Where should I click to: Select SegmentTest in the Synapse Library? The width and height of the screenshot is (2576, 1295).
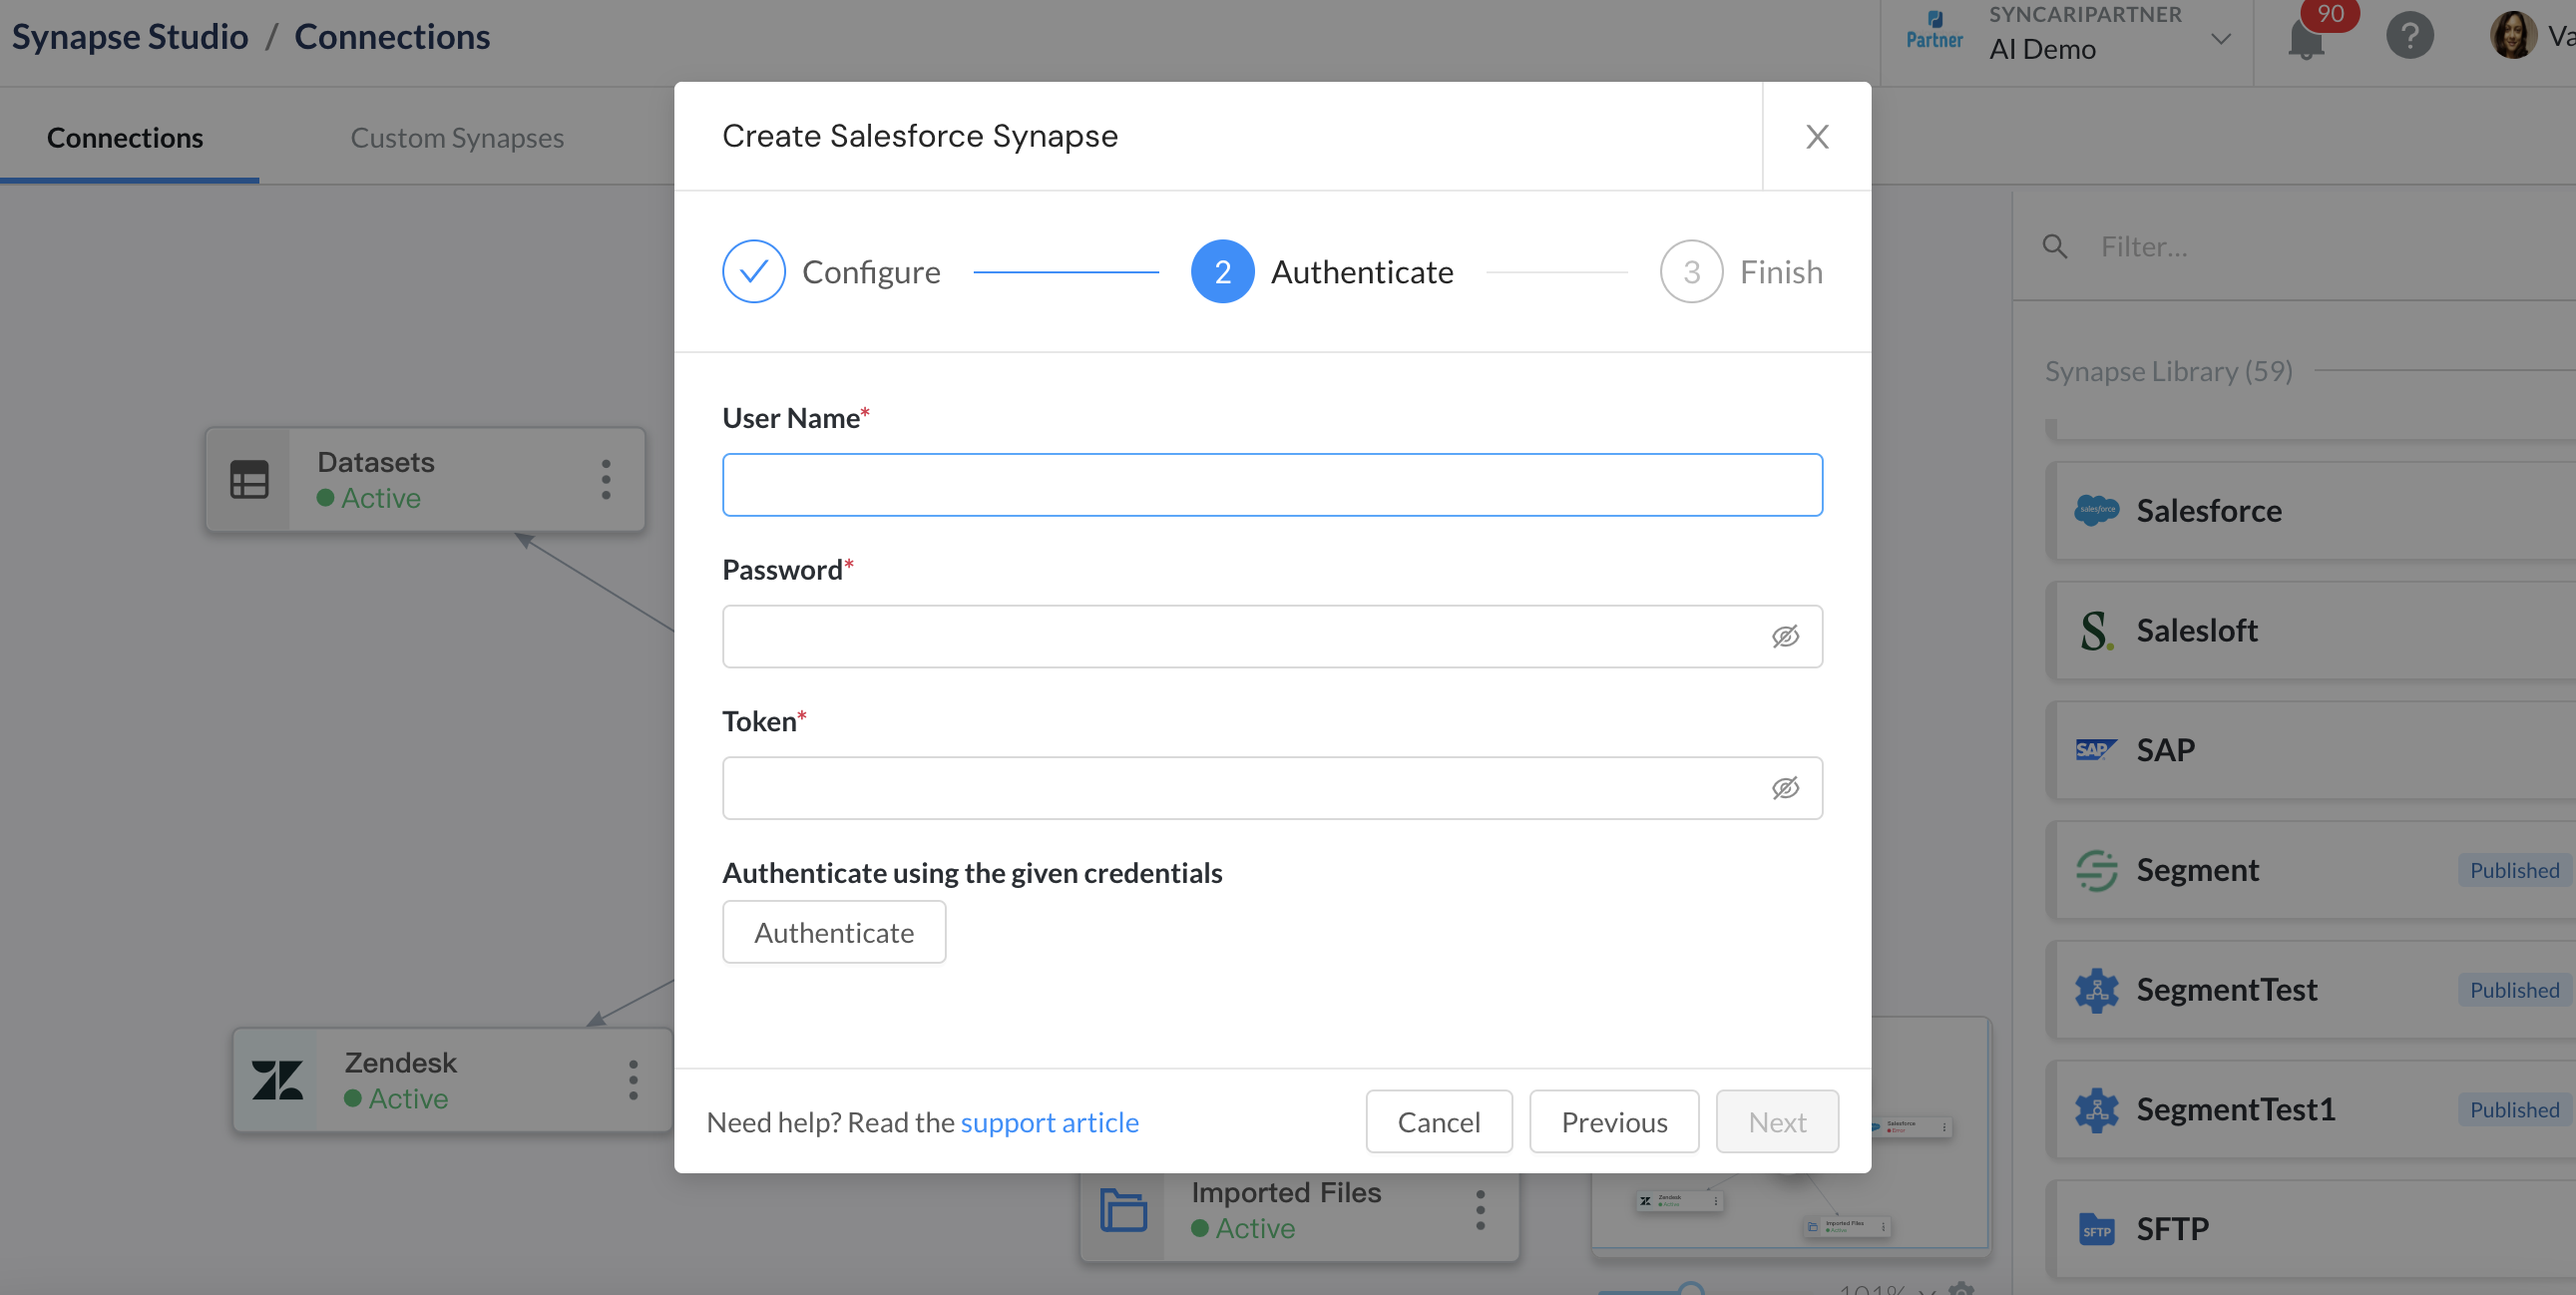pyautogui.click(x=2310, y=989)
